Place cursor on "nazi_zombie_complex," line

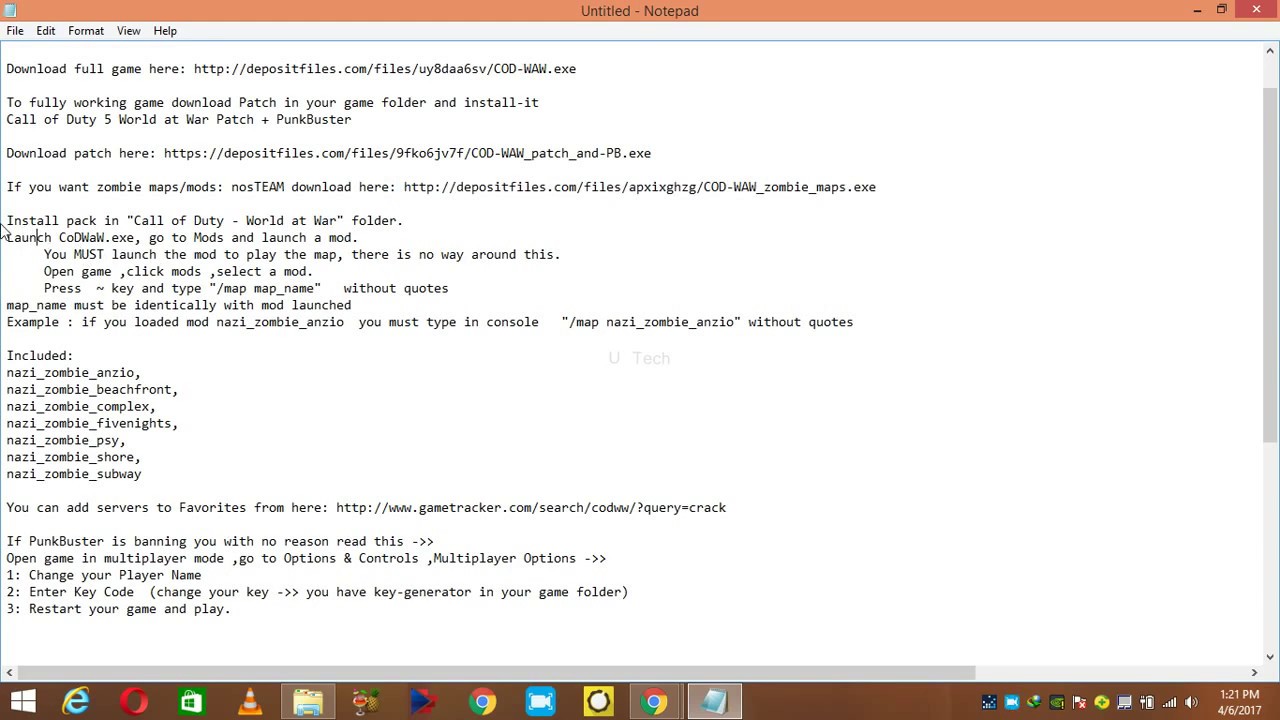[x=81, y=407]
